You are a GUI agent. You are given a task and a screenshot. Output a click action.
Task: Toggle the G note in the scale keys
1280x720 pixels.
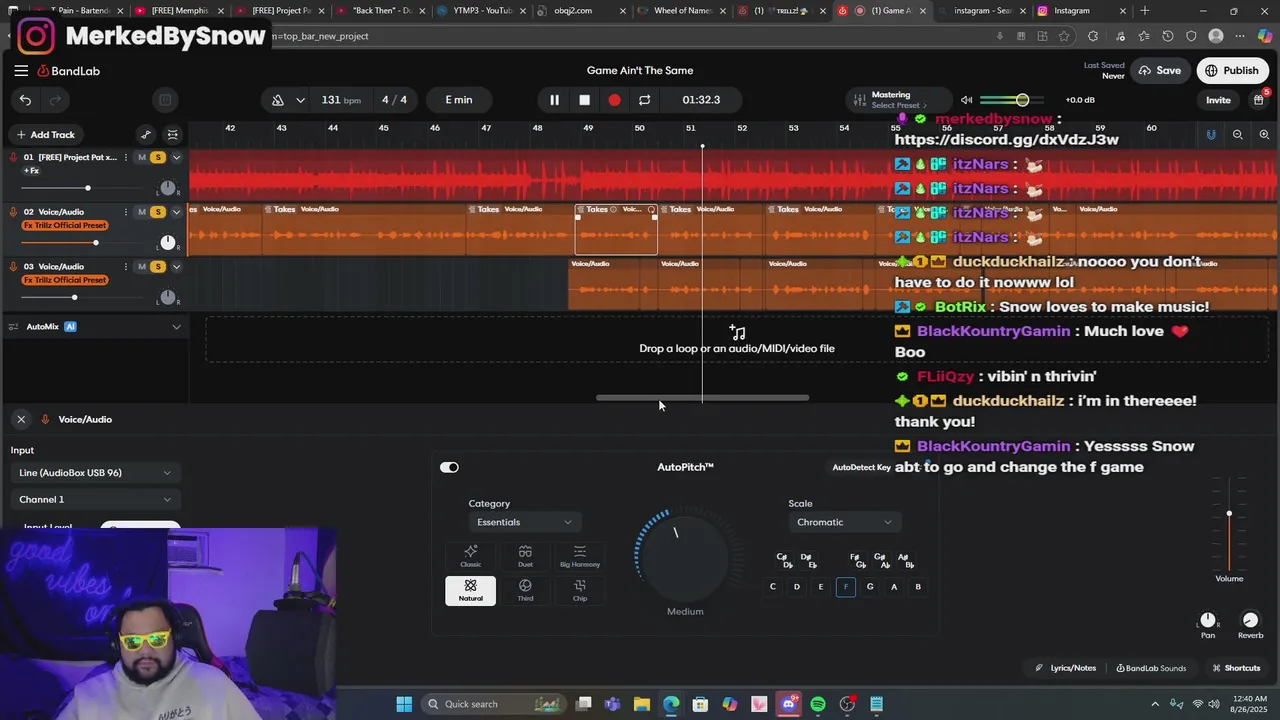click(870, 587)
